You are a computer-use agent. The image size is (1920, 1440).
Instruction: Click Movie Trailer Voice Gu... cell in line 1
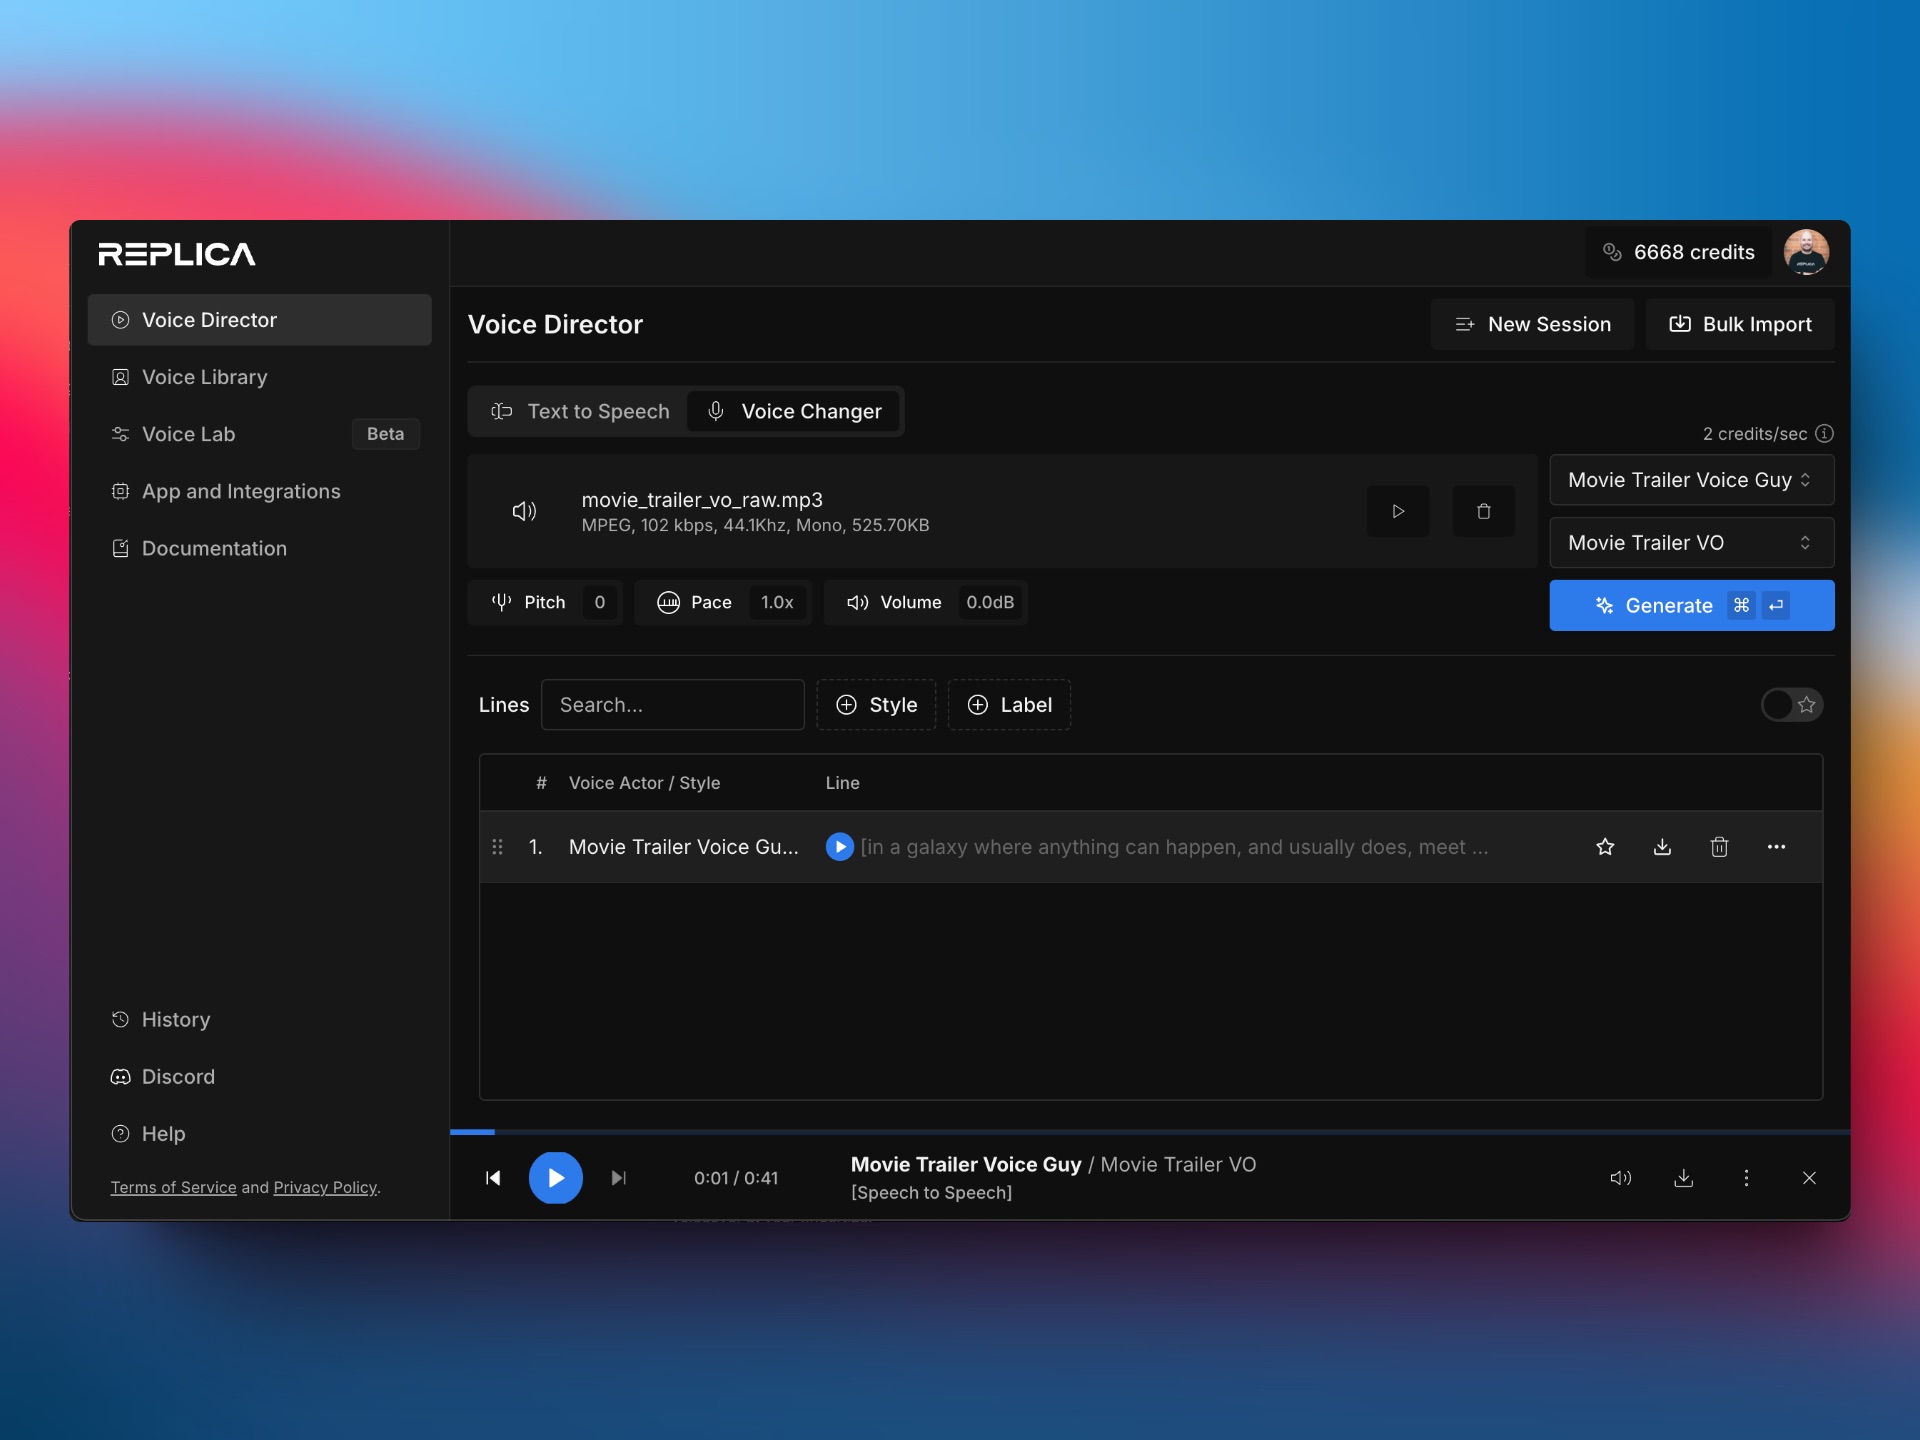(683, 847)
